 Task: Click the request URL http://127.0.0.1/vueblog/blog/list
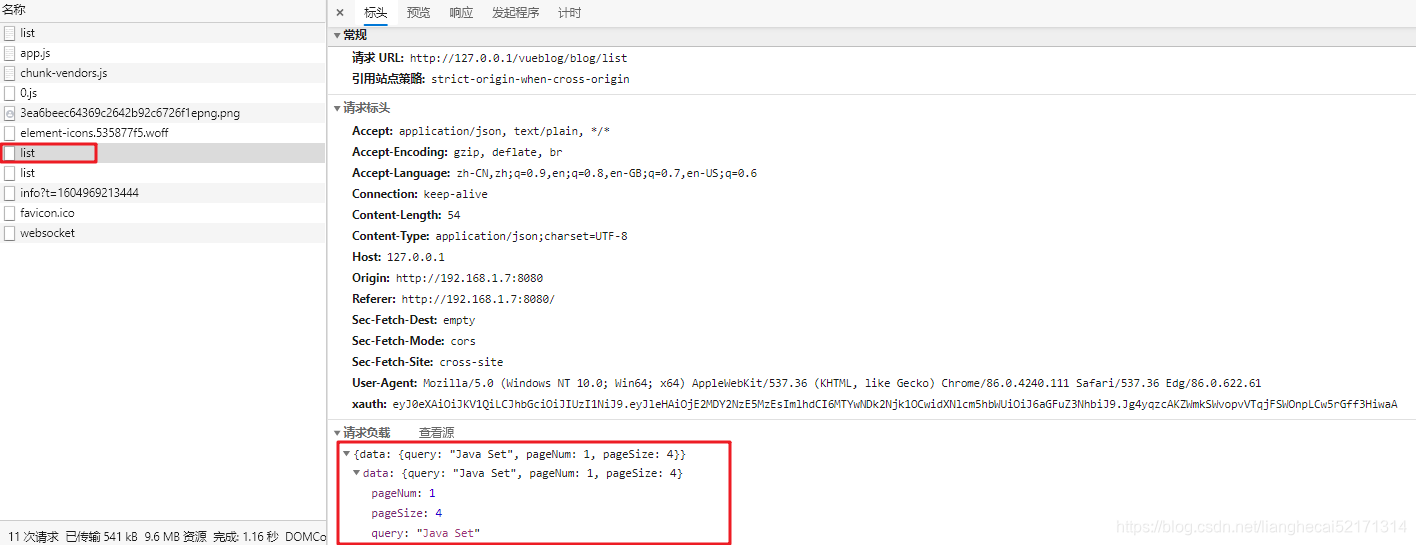519,58
